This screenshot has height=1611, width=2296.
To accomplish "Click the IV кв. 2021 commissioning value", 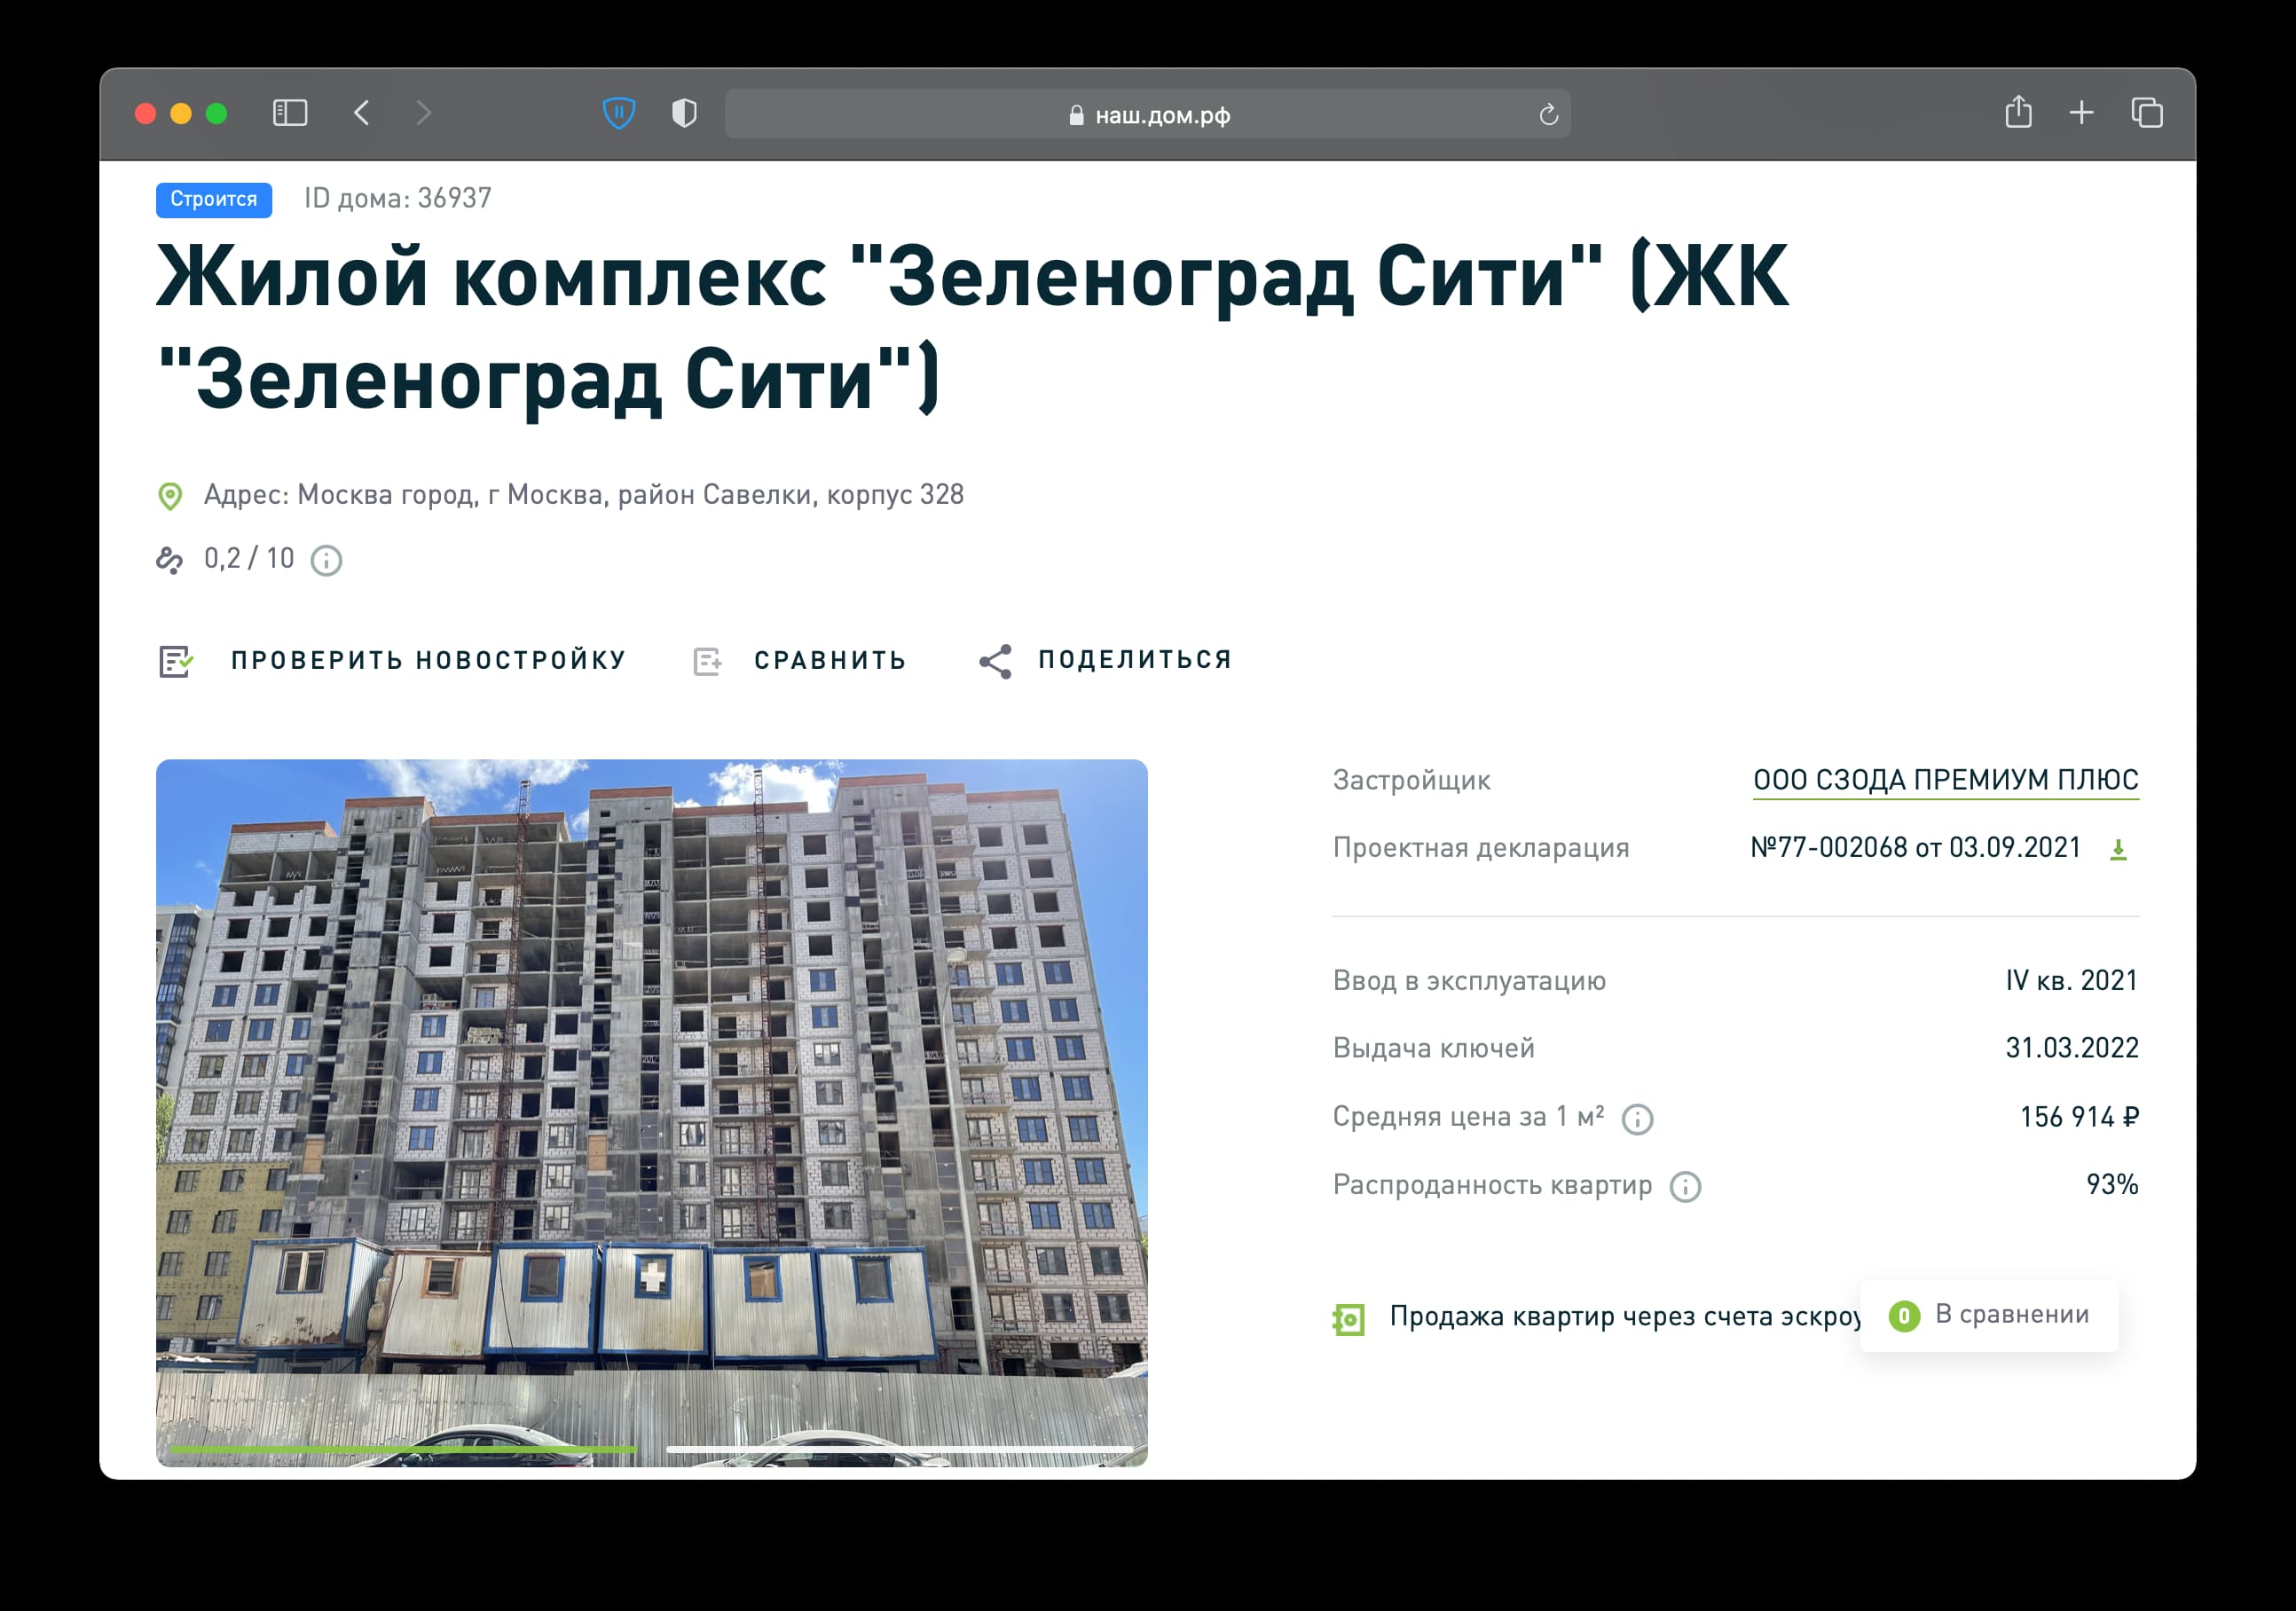I will (2071, 980).
